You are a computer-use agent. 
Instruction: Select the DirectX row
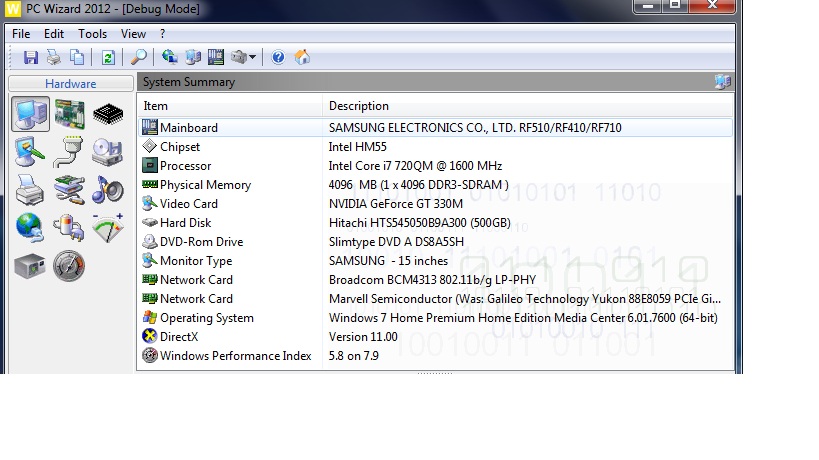(436, 337)
